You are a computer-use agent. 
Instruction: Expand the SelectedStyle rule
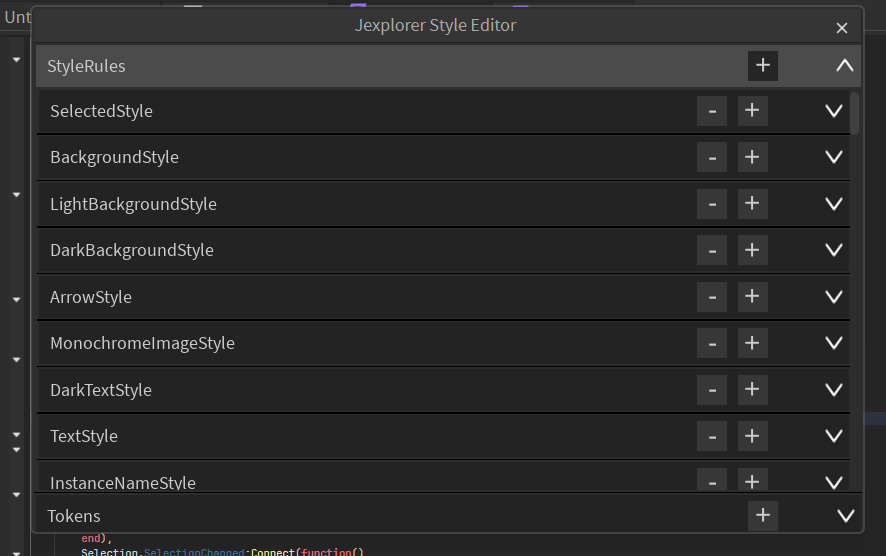click(834, 111)
